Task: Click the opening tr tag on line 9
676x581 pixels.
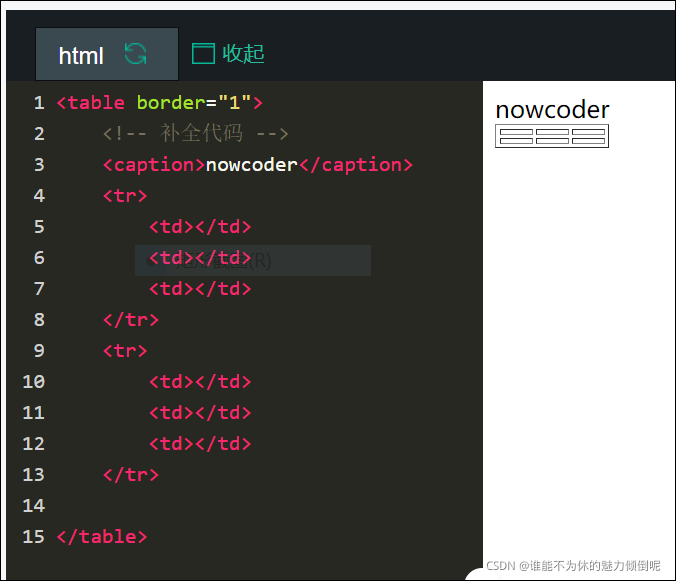Action: tap(125, 351)
